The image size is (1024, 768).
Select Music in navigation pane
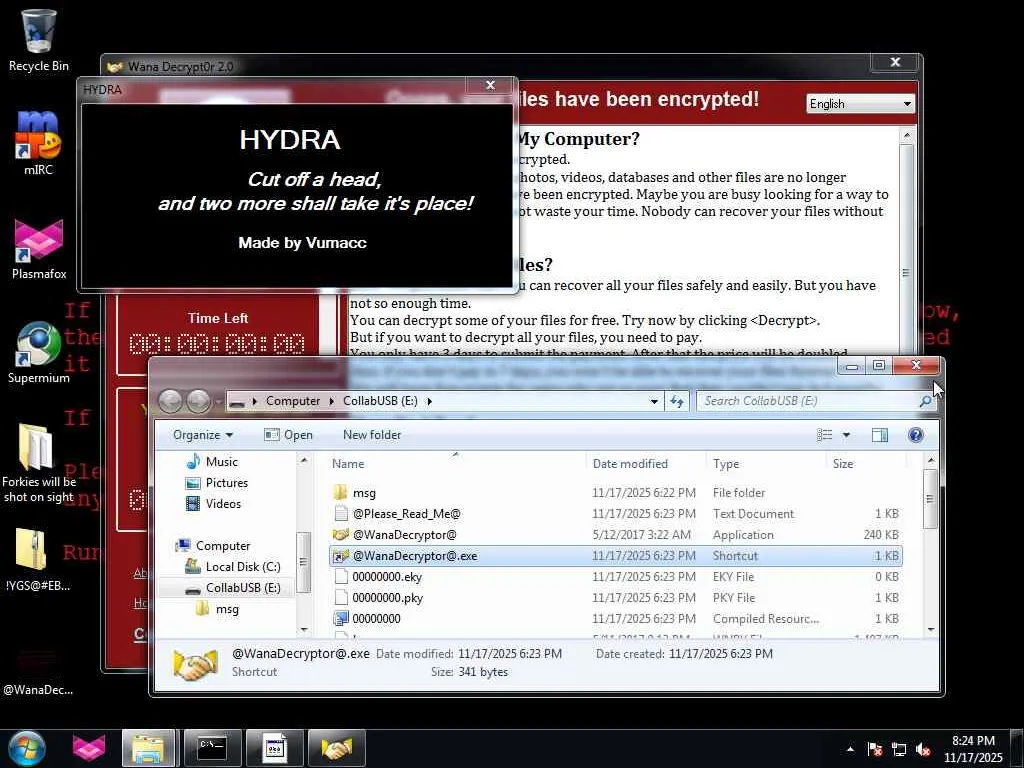tap(212, 462)
